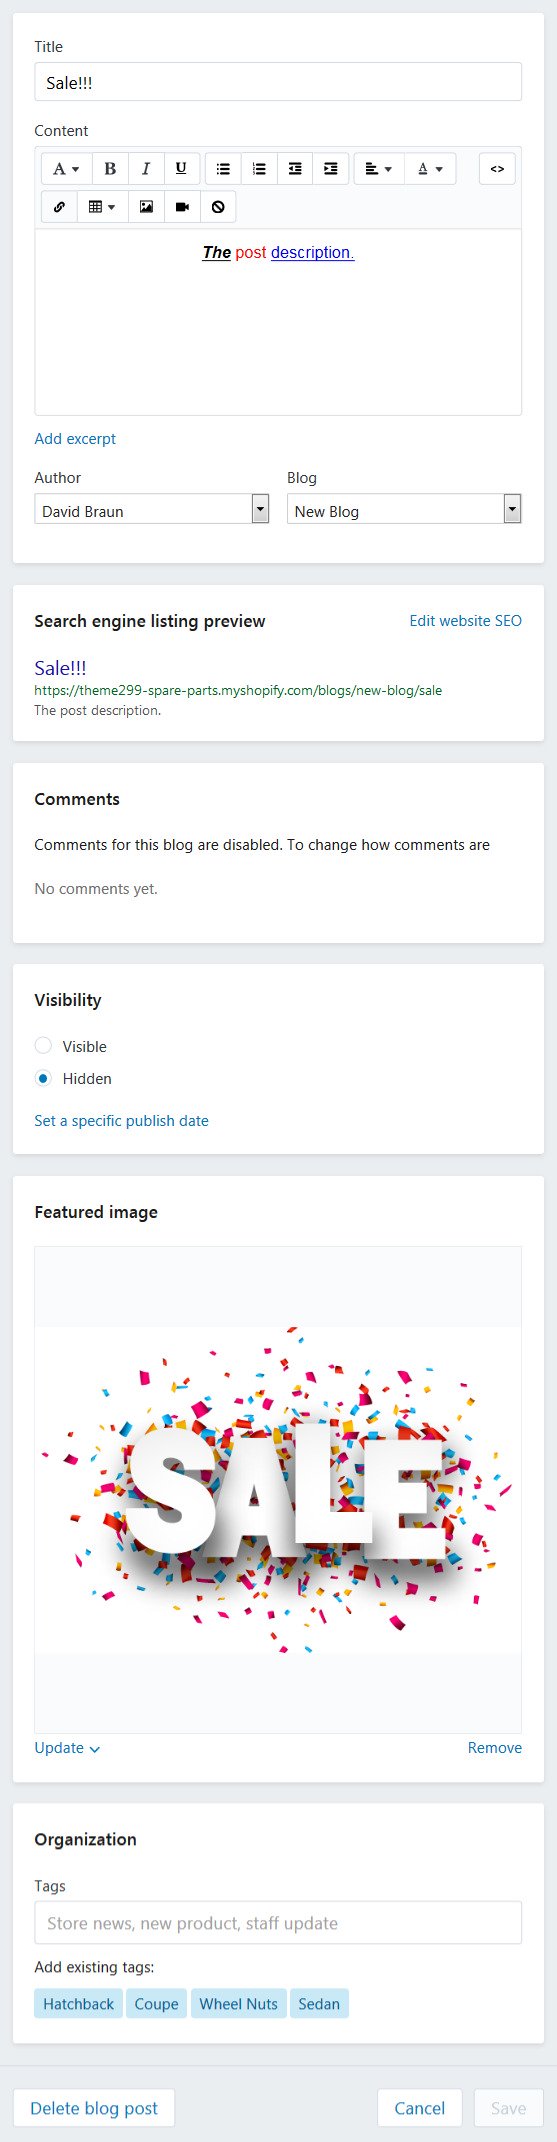
Task: Click the Delete blog post button
Action: (94, 2108)
